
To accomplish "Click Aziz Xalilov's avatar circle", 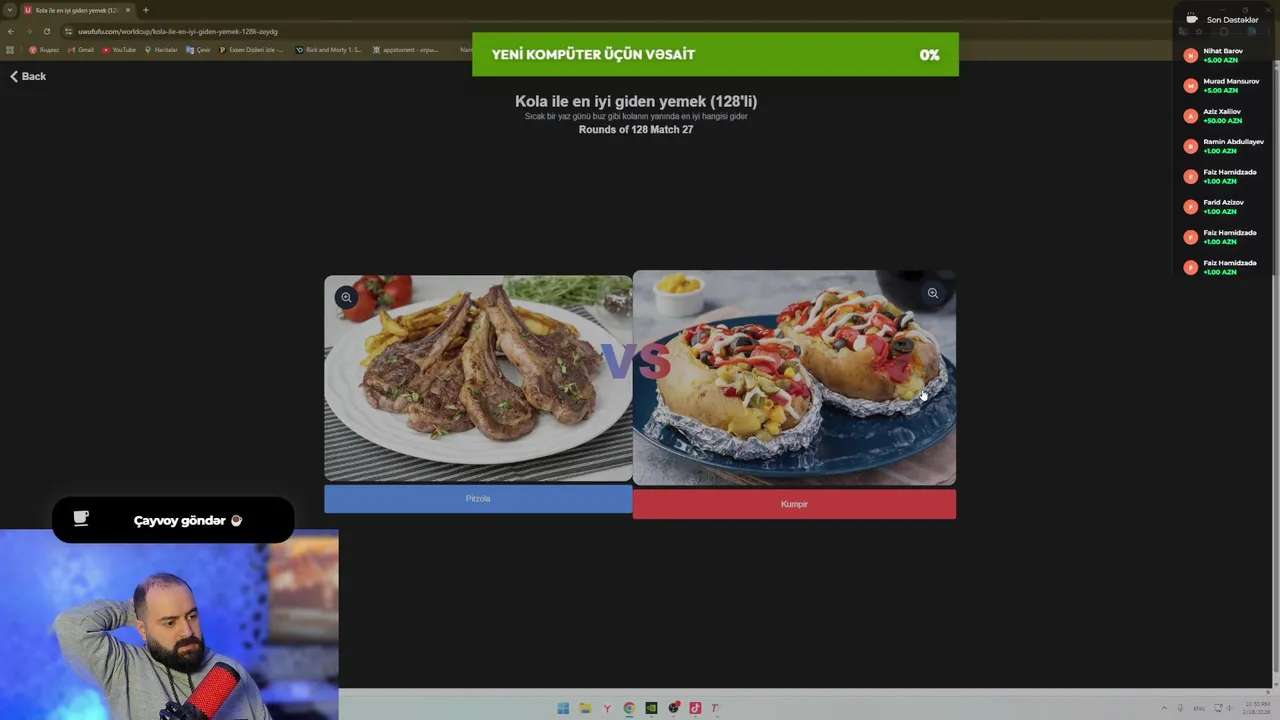I will tap(1190, 116).
